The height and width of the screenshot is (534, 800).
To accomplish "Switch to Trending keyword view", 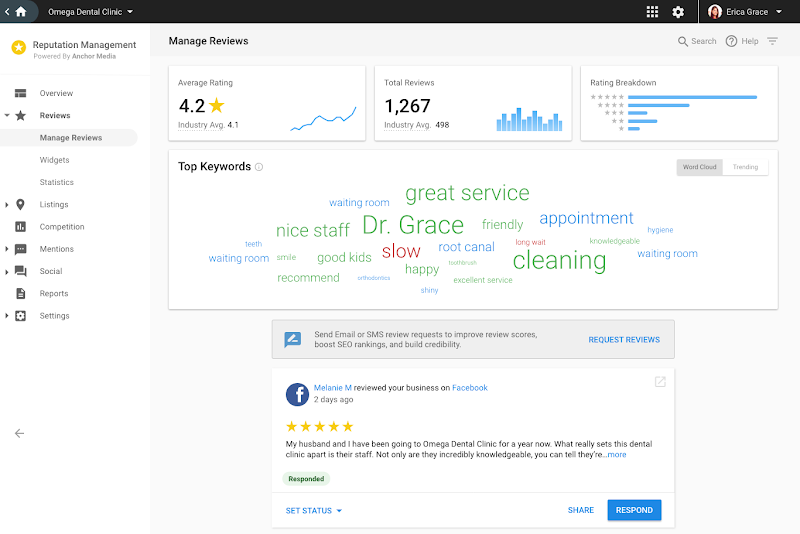I will pos(745,167).
